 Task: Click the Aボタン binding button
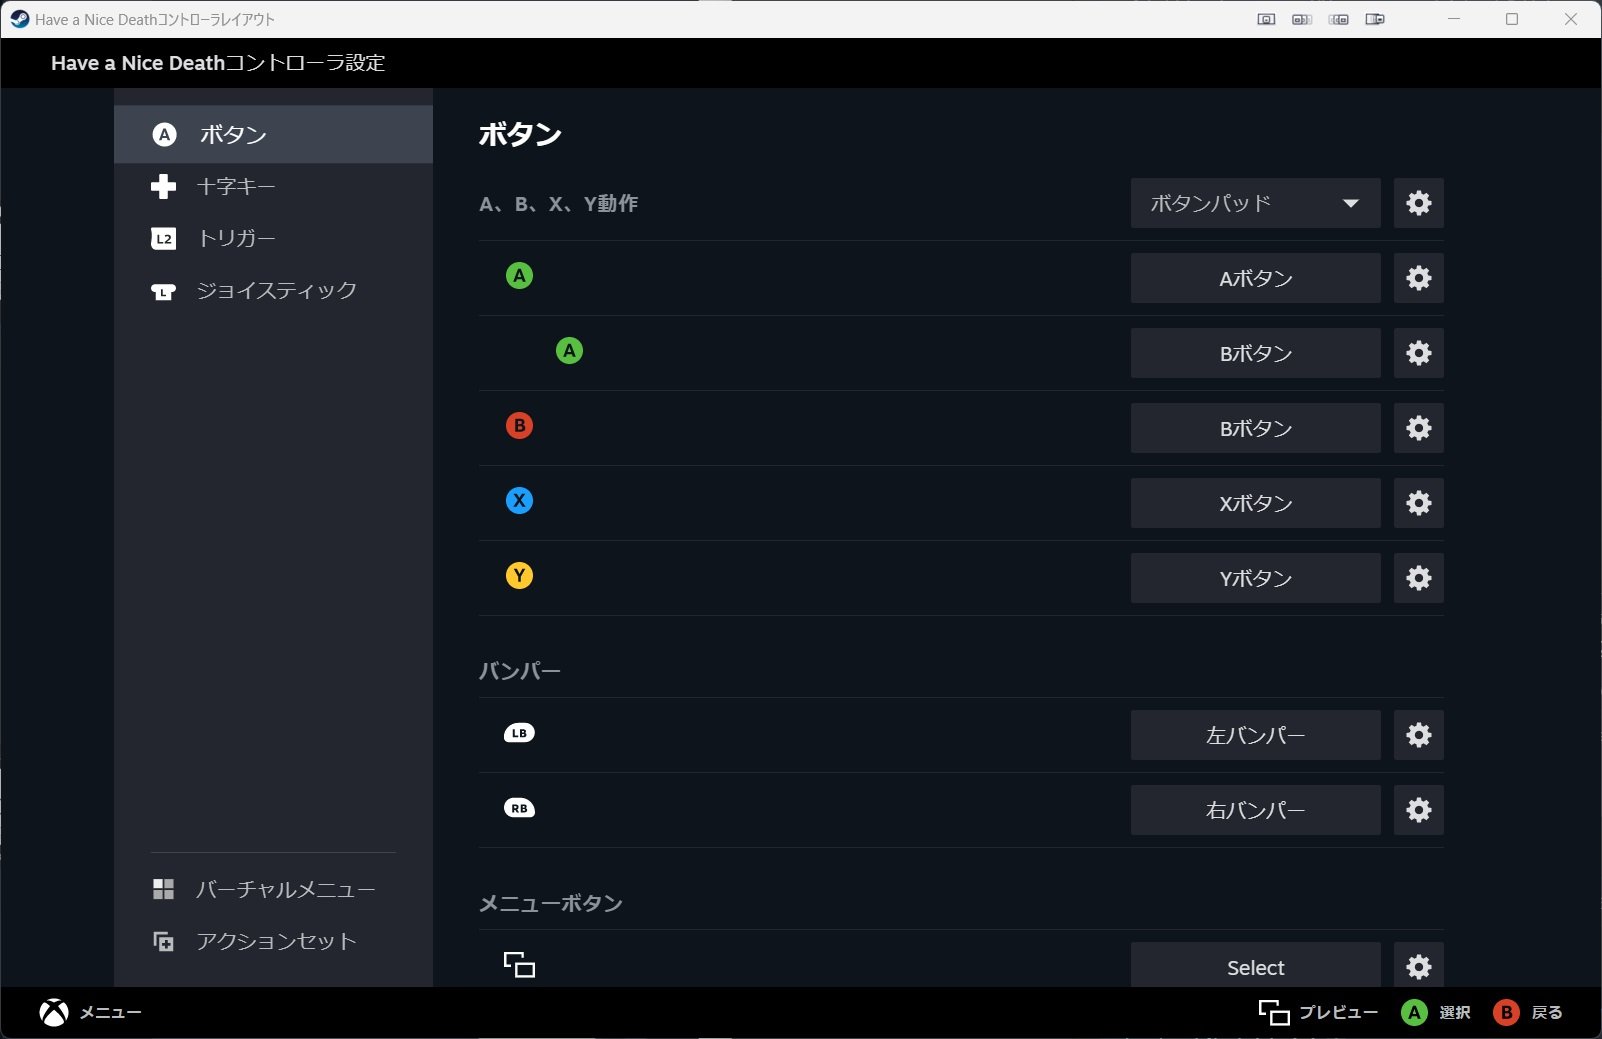[1255, 278]
